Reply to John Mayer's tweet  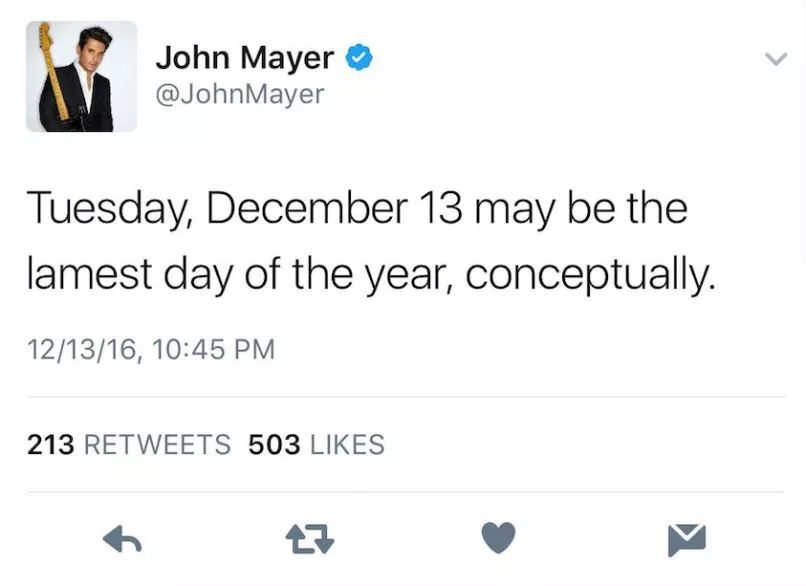click(122, 539)
